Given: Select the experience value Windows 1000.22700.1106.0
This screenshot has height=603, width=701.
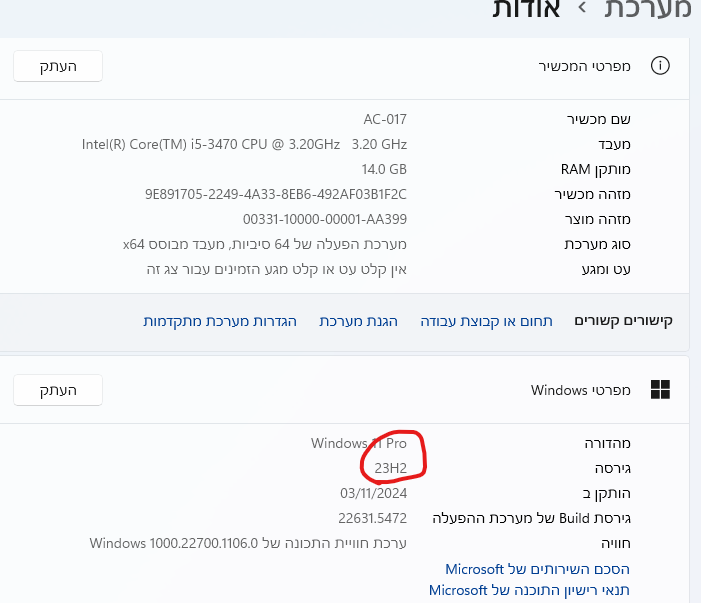Looking at the screenshot, I should click(x=248, y=544).
